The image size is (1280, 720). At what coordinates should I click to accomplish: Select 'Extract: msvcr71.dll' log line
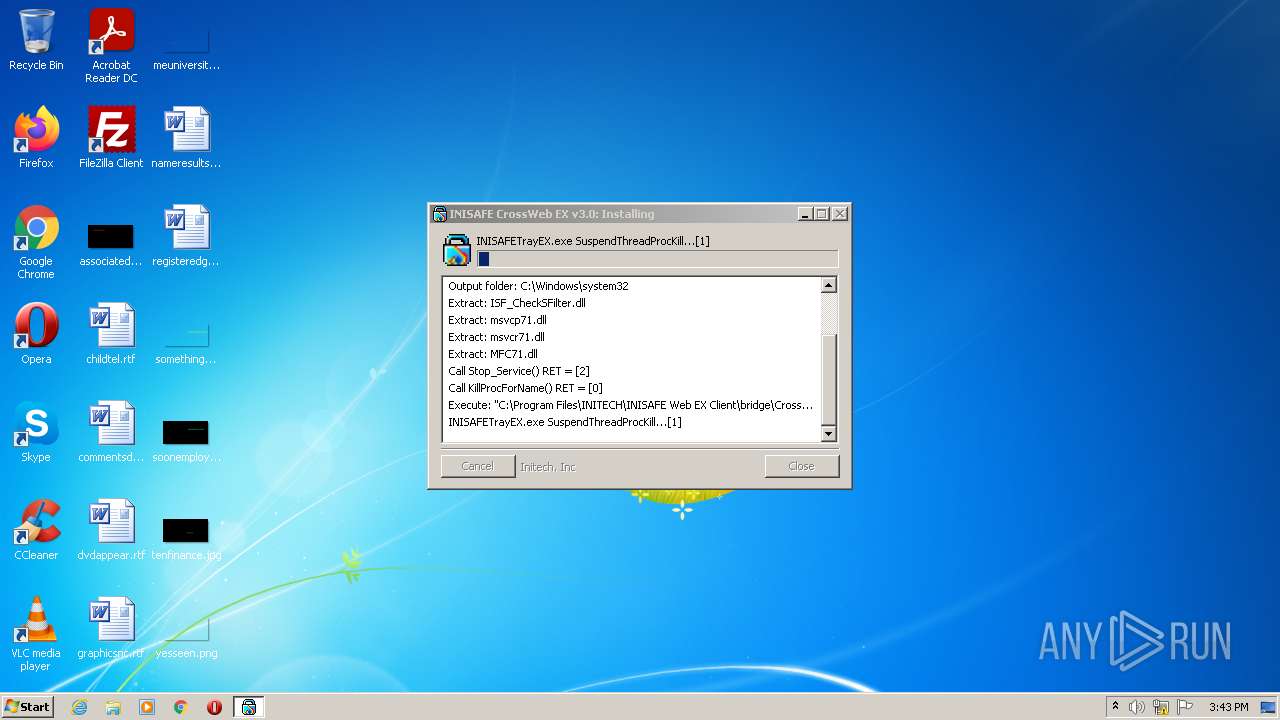point(496,337)
